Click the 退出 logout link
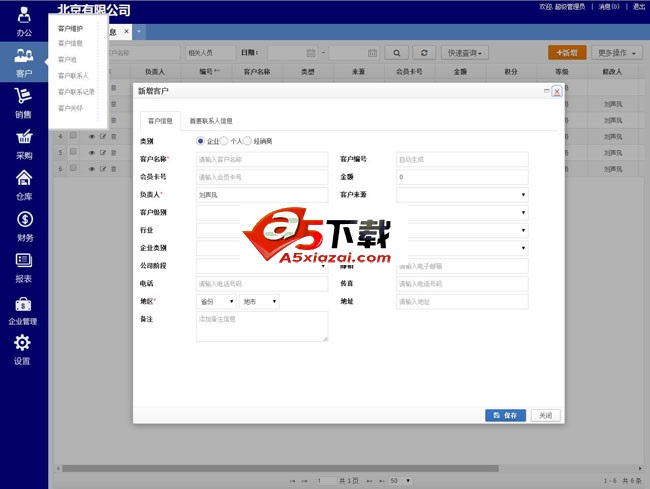The height and width of the screenshot is (489, 650). (639, 6)
